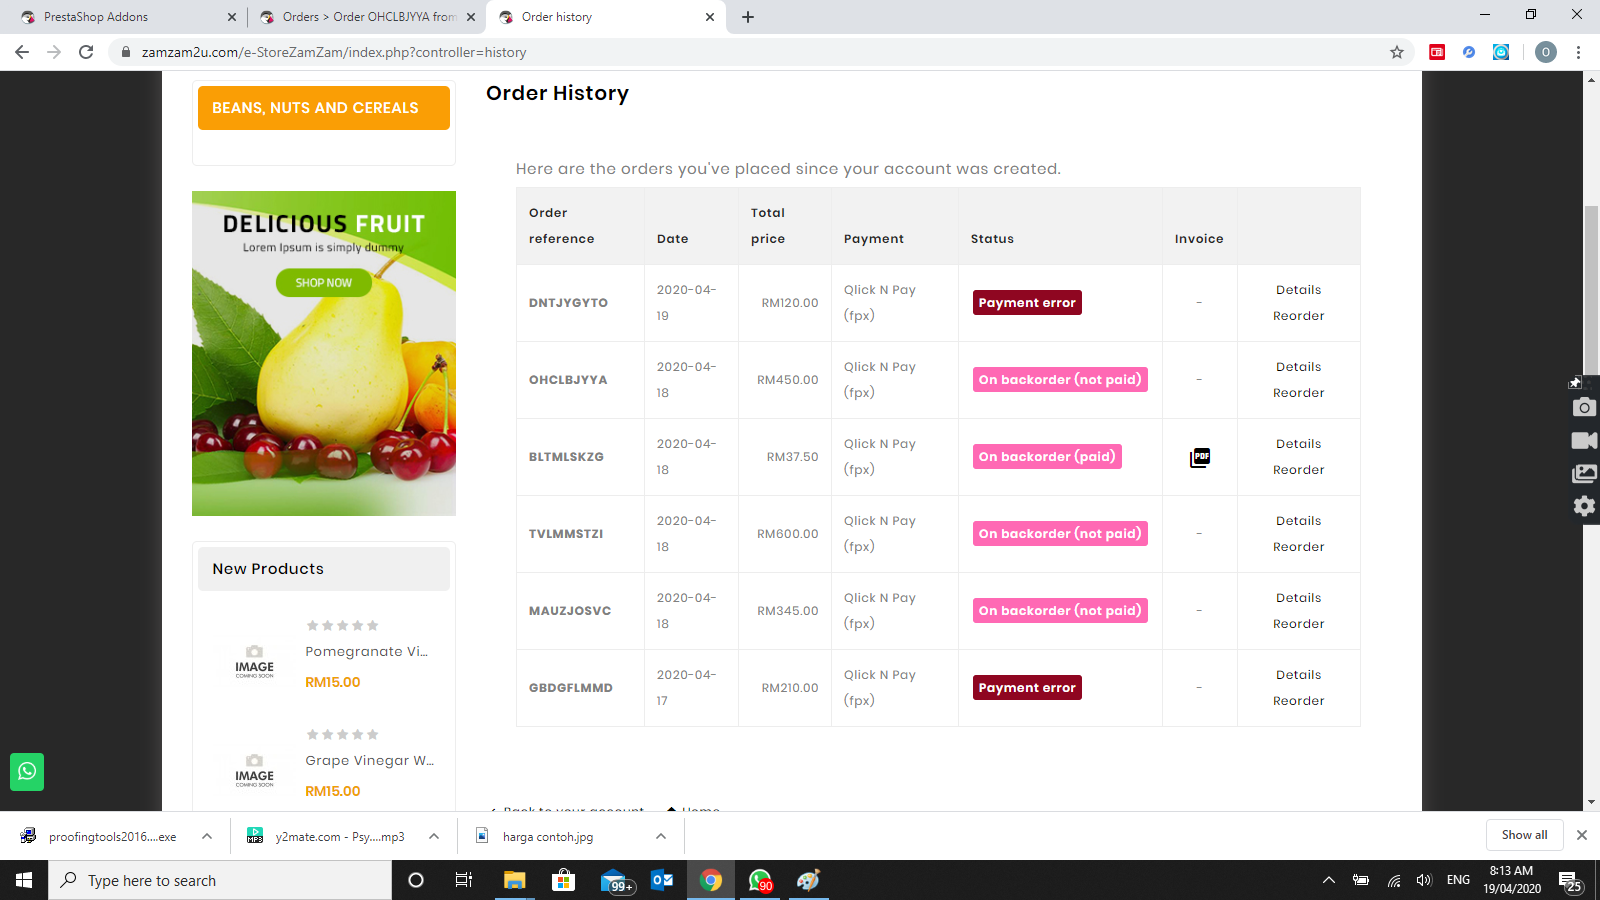This screenshot has height=900, width=1600.
Task: Click blue circular extension icon in toolbar
Action: tap(1469, 52)
